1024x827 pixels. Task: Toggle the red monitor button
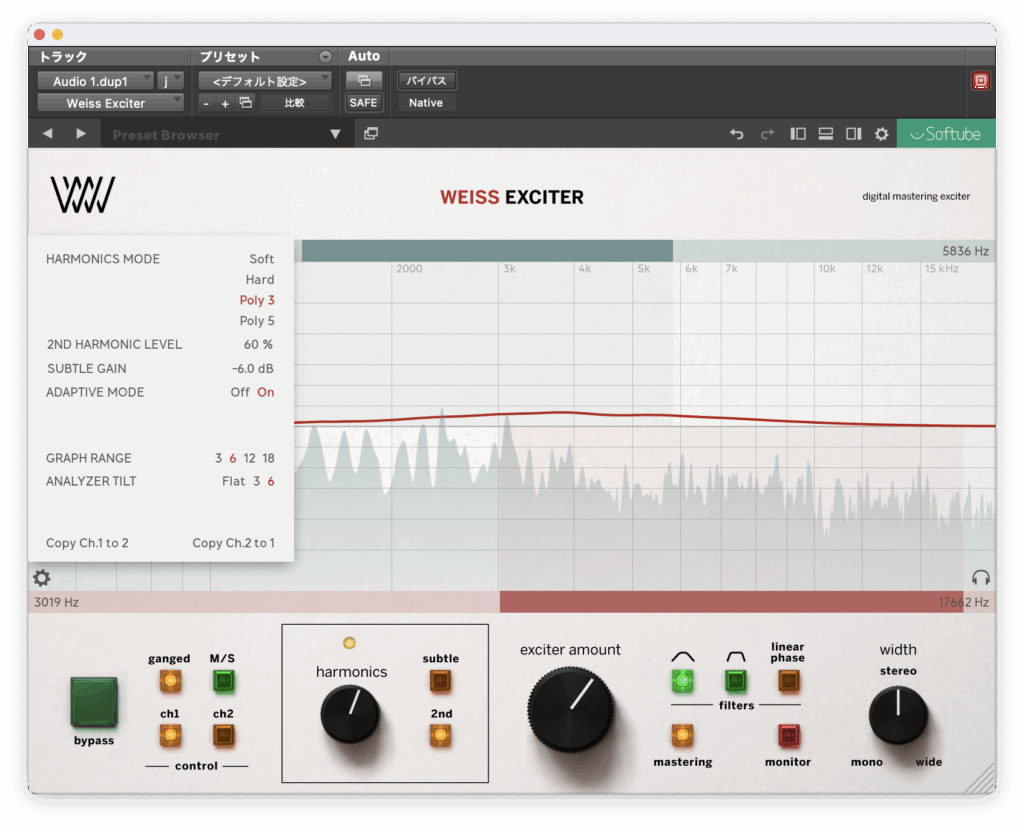pos(788,736)
